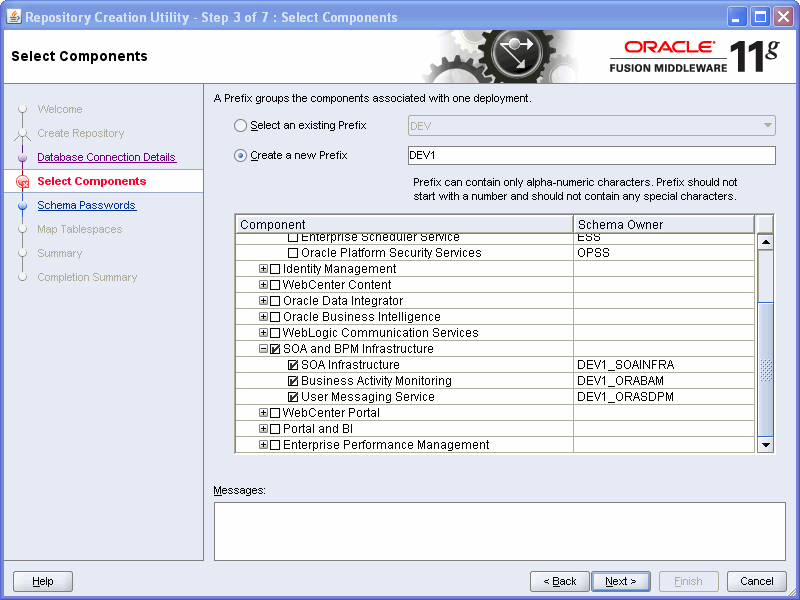The width and height of the screenshot is (800, 600).
Task: Expand the Enterprise Performance Management node
Action: pos(263,444)
